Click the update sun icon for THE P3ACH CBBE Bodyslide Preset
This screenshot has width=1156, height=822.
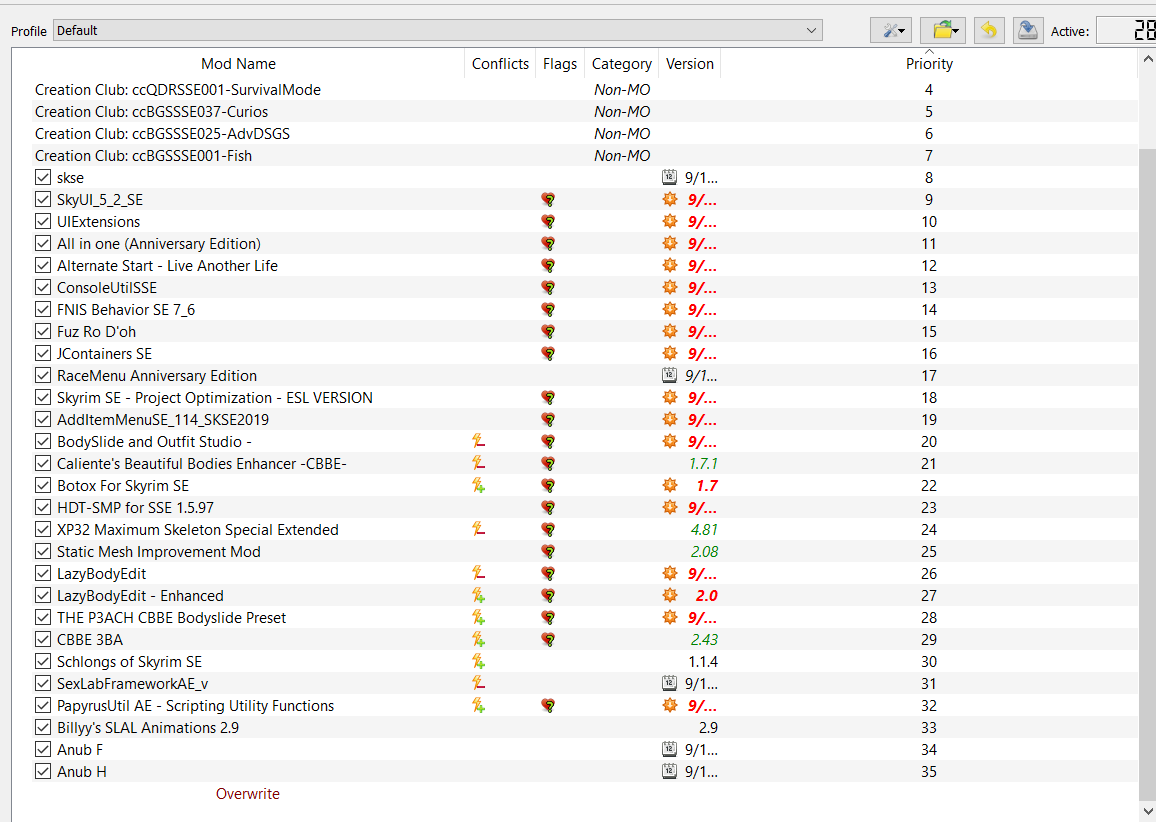669,617
